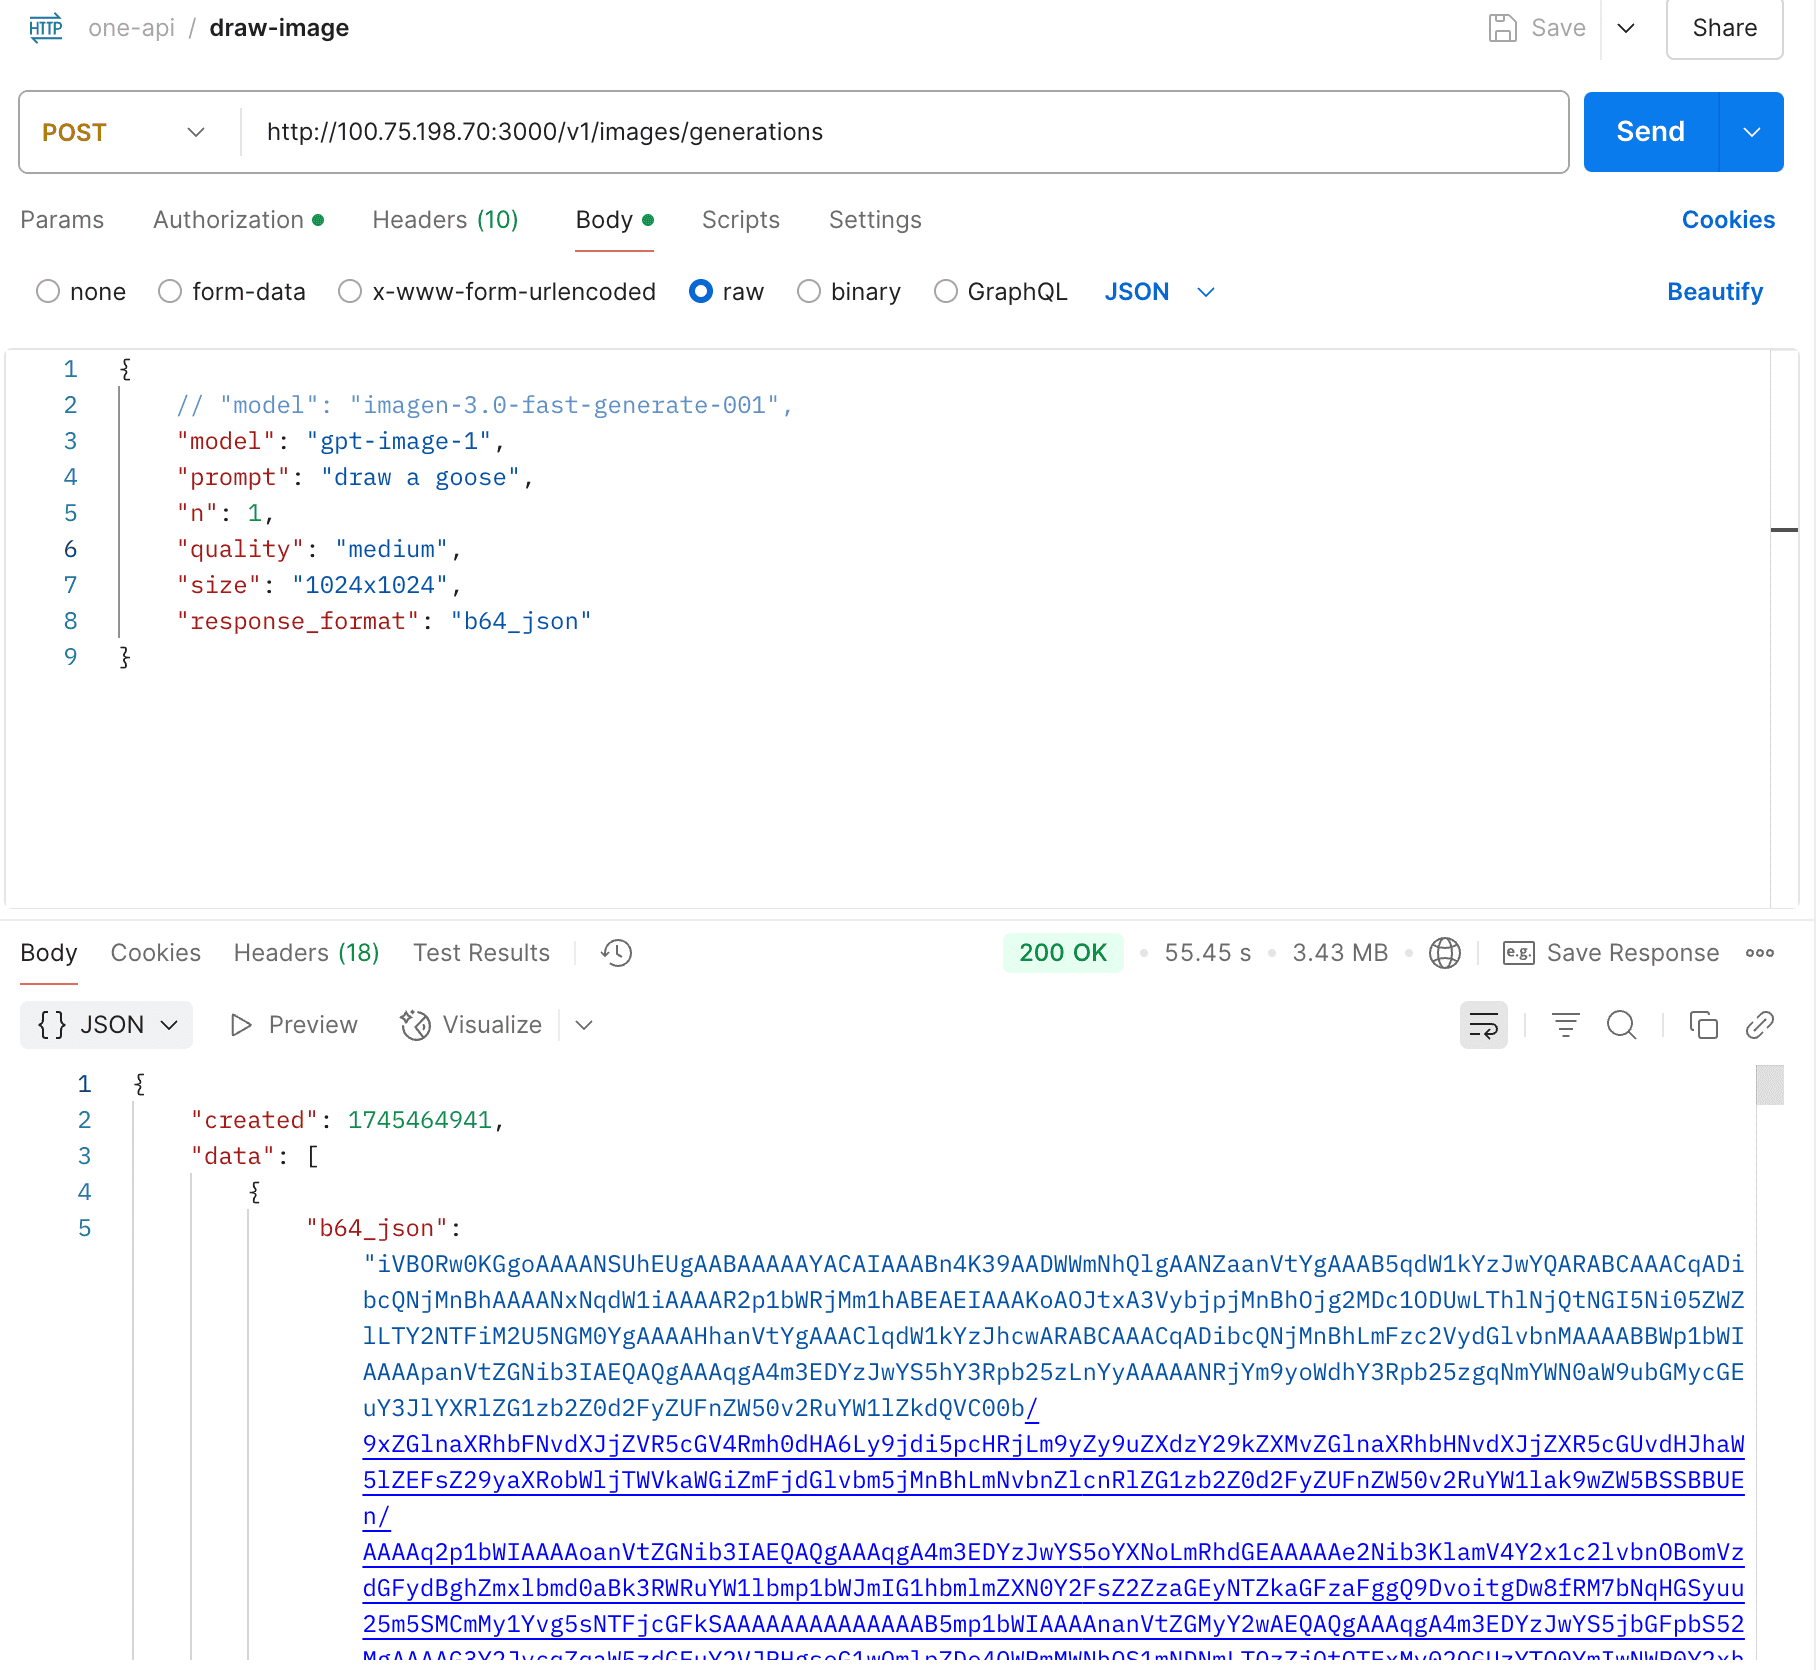Open the POST method dropdown

click(125, 132)
